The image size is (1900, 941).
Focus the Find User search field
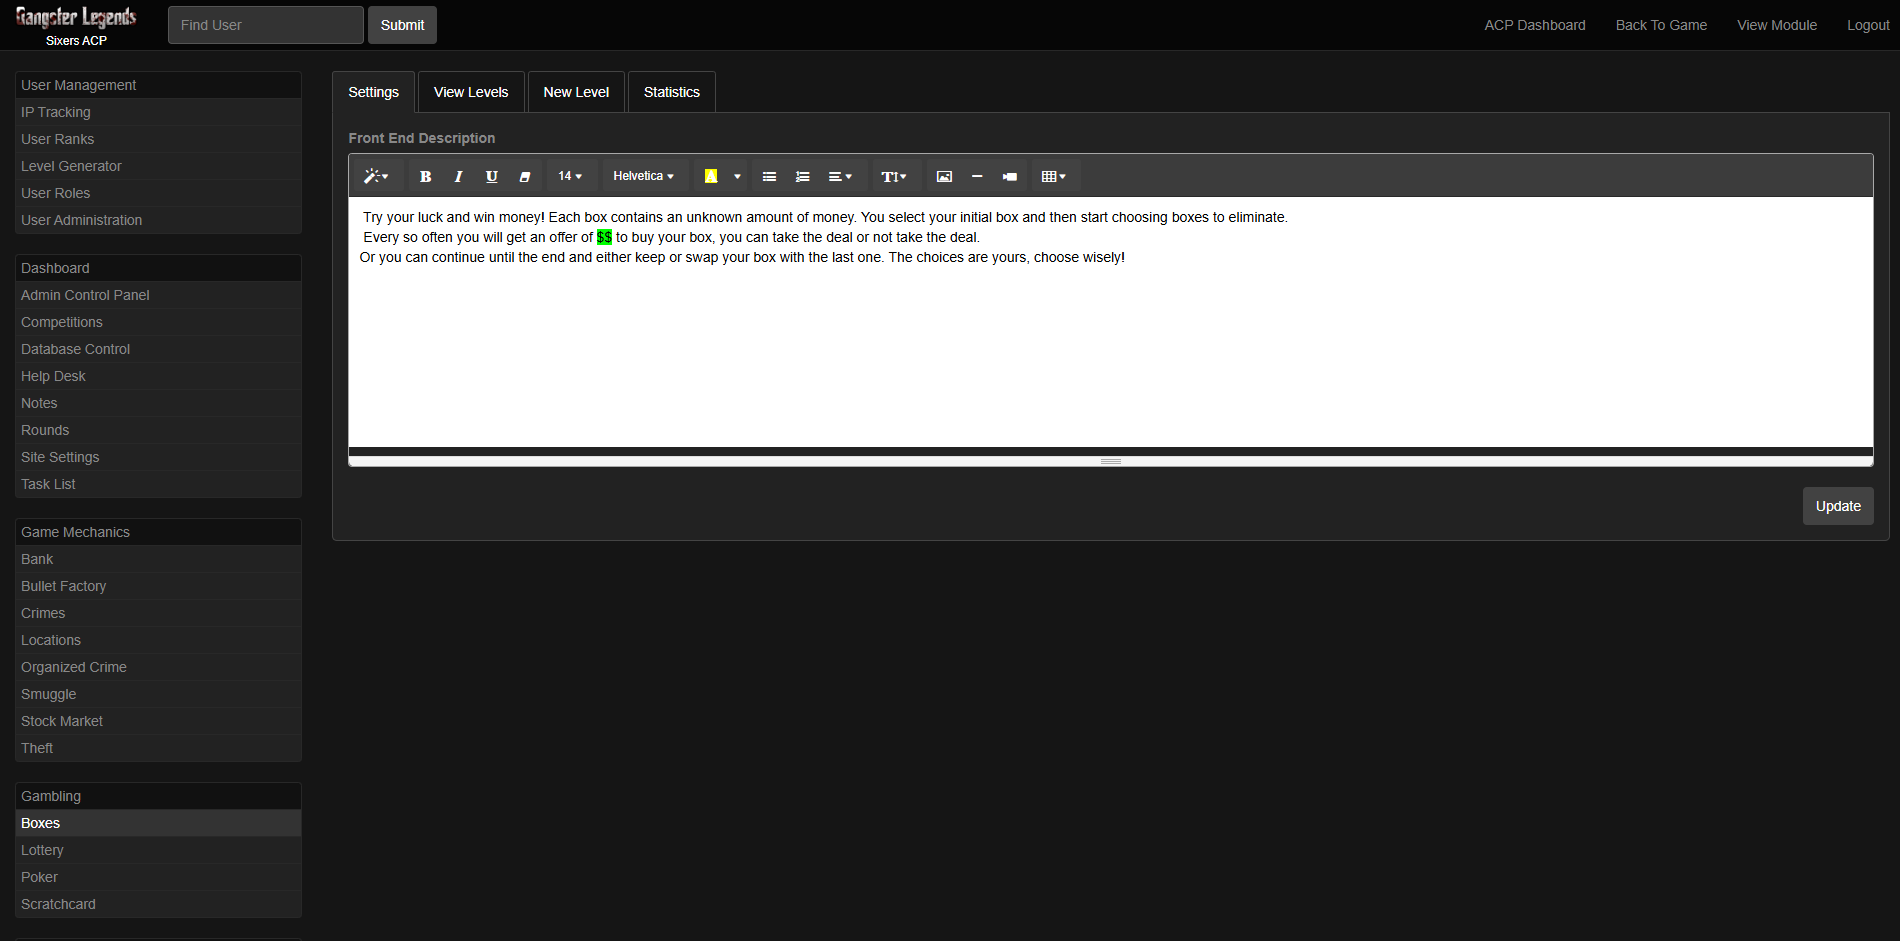coord(265,25)
